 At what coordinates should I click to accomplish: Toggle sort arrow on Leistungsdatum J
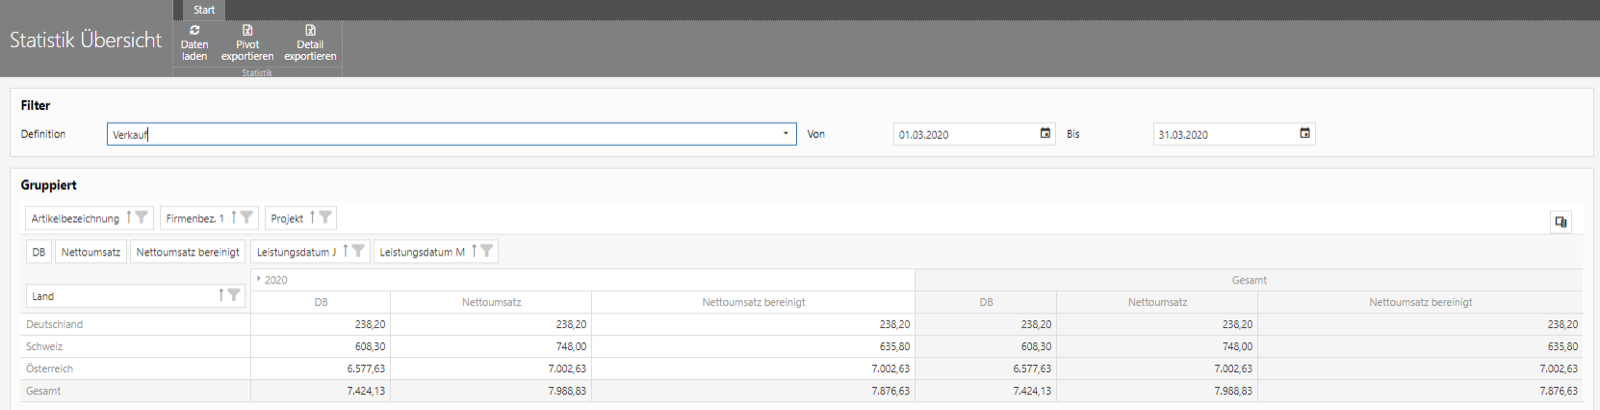345,251
